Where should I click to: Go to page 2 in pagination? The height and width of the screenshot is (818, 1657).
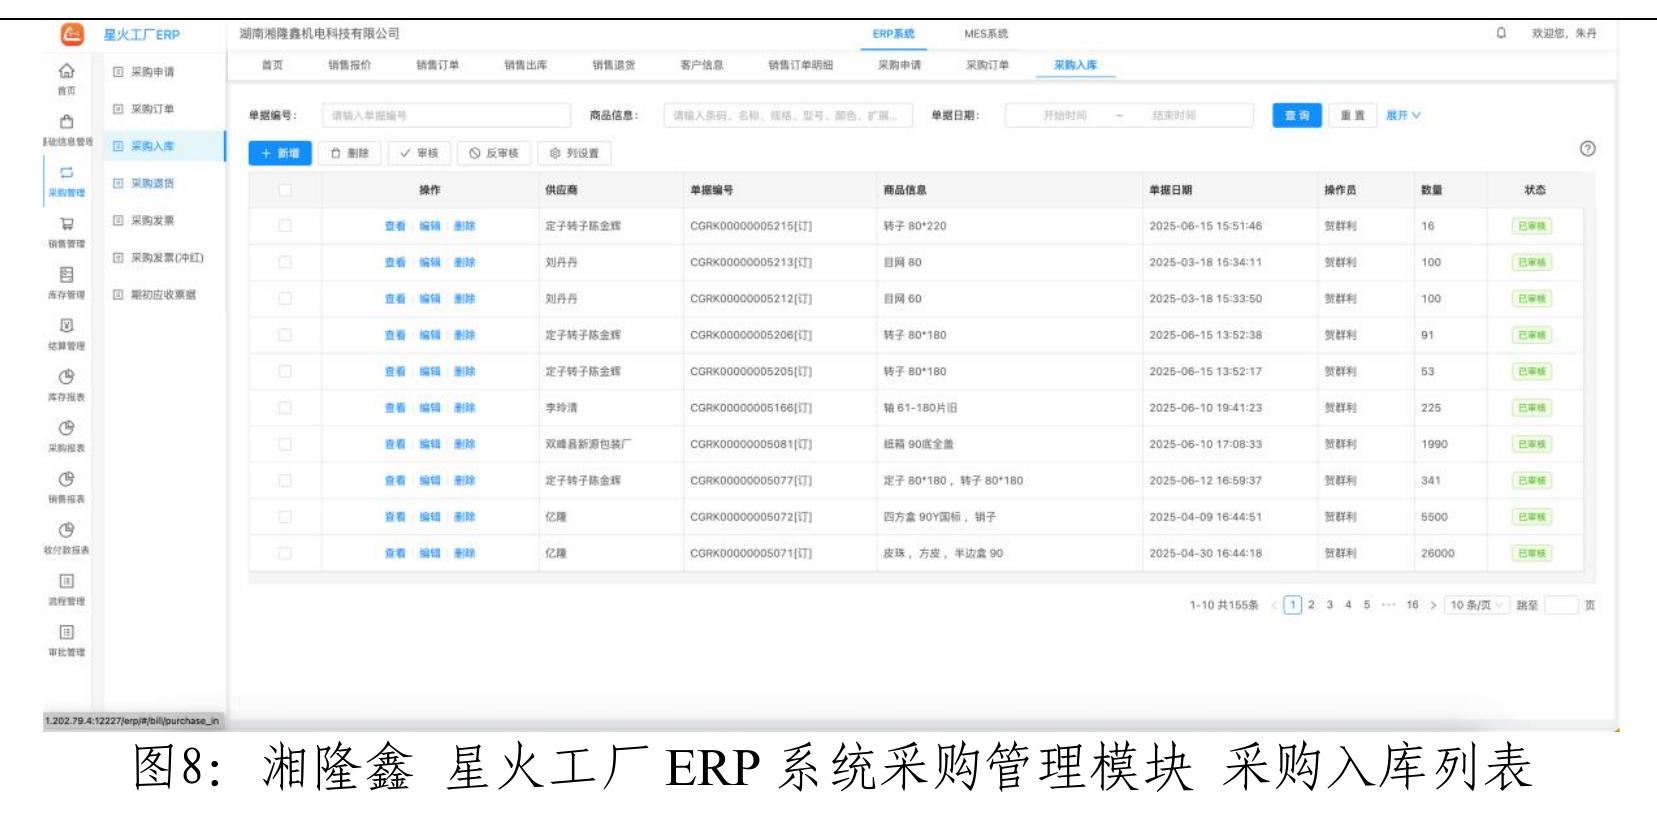tap(1311, 605)
